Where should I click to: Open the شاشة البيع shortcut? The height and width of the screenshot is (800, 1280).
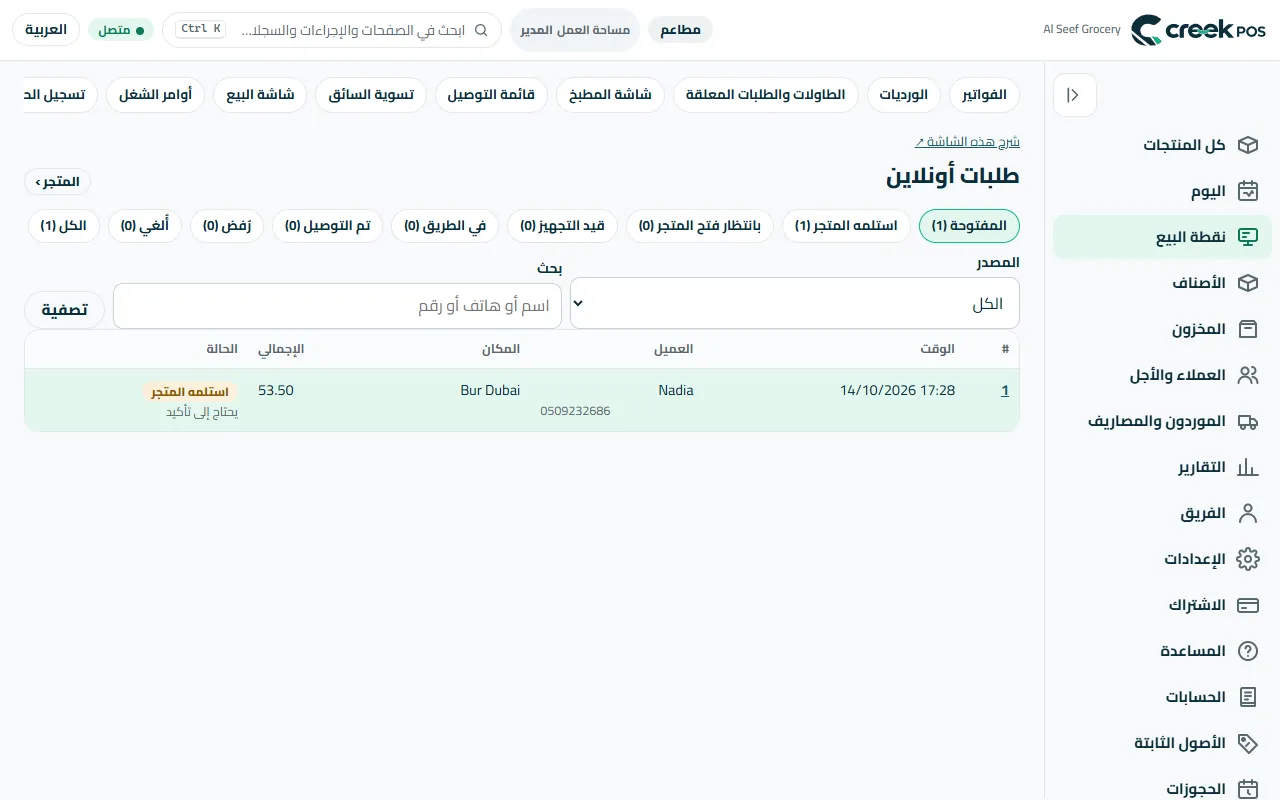coord(260,95)
